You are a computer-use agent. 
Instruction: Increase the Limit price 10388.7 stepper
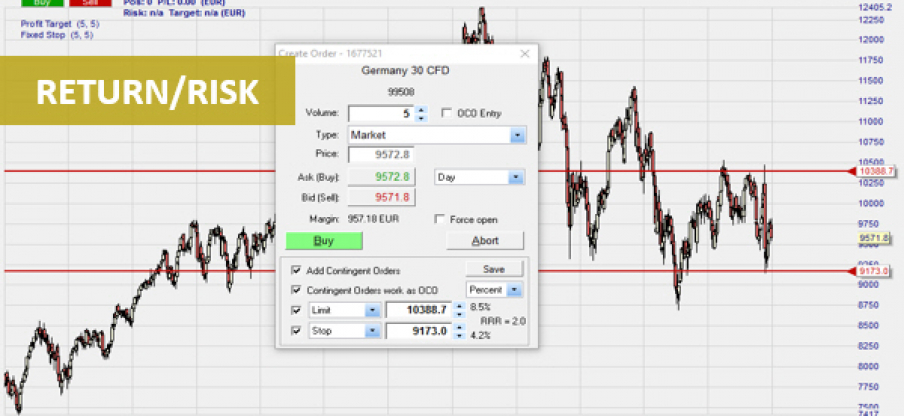click(x=459, y=307)
